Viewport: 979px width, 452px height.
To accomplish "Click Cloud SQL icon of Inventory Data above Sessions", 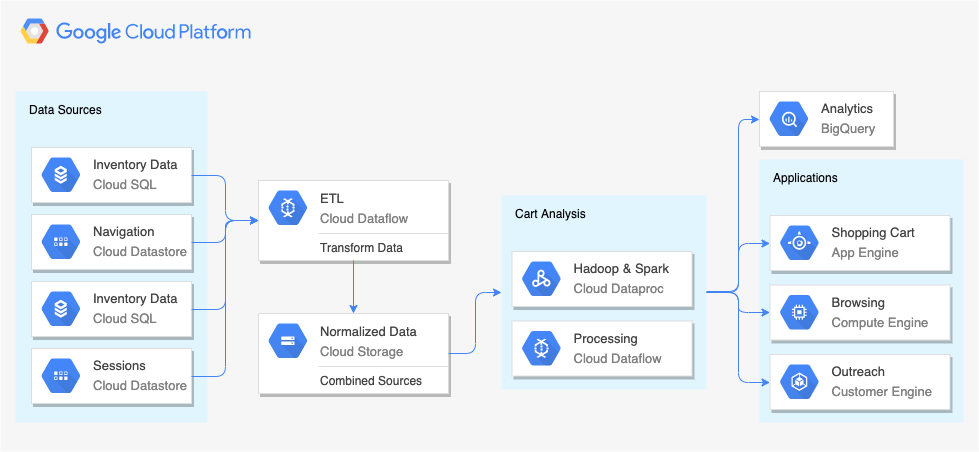I will click(x=61, y=308).
